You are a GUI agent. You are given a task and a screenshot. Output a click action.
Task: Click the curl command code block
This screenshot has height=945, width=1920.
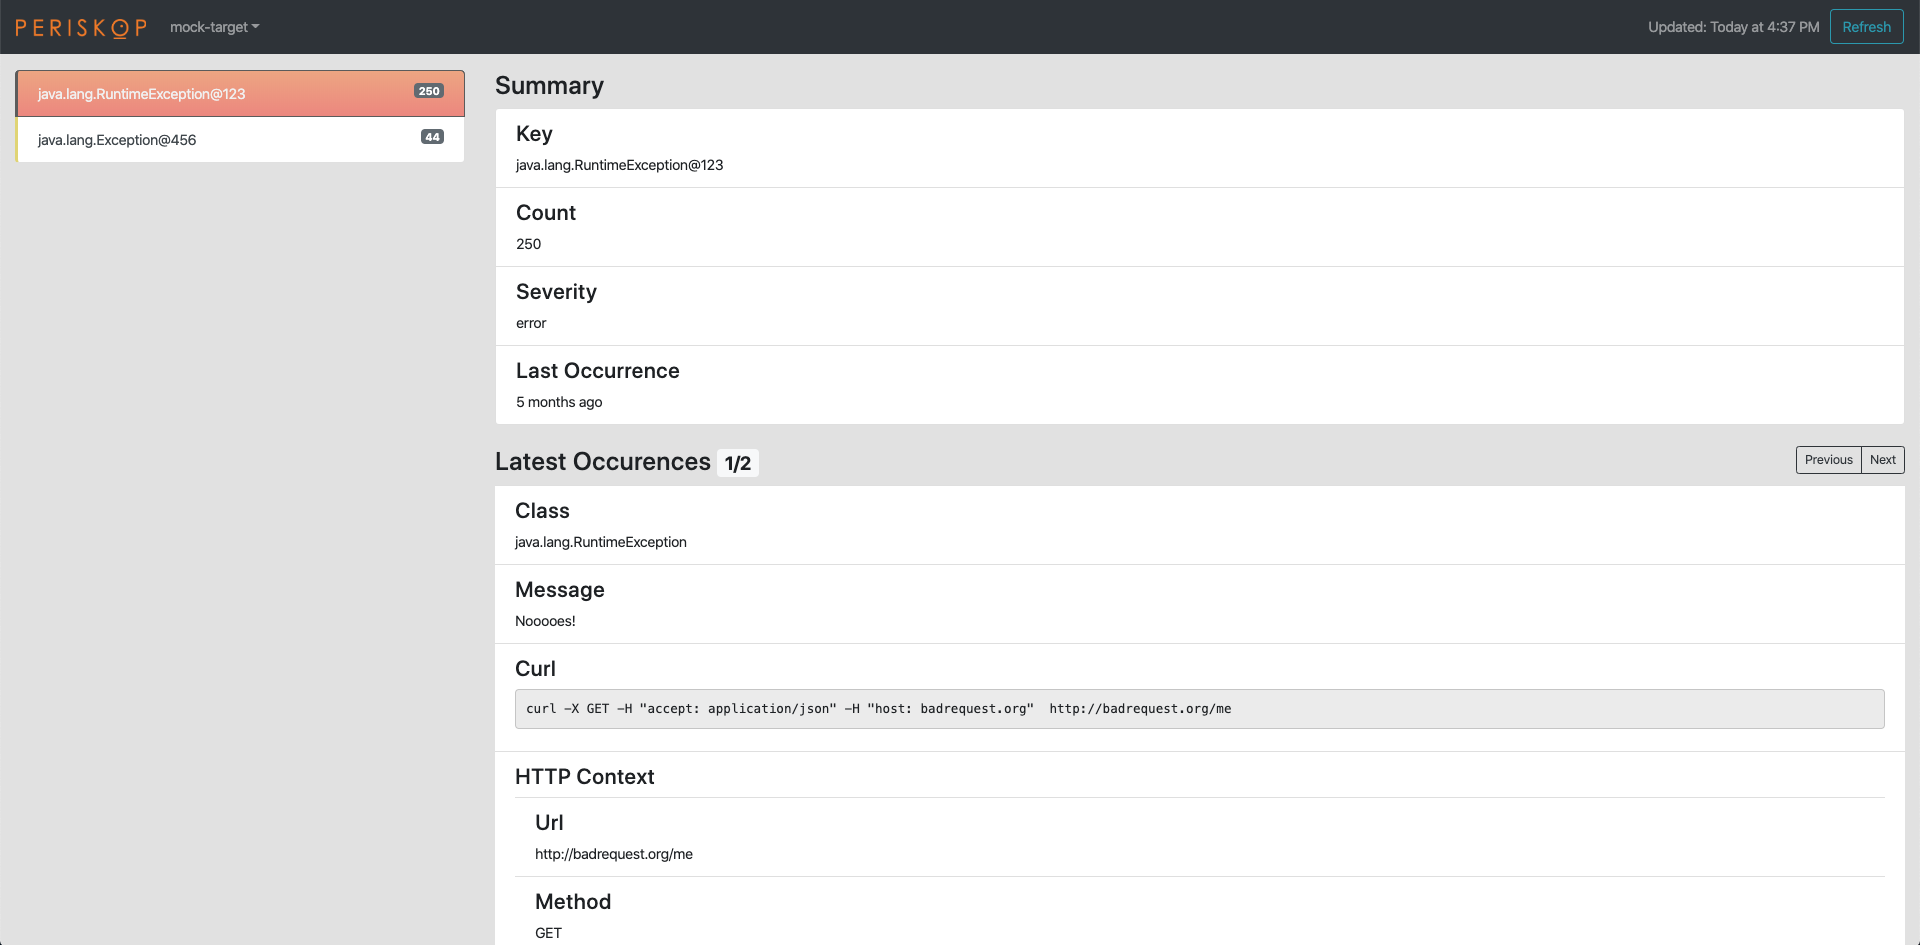click(1198, 709)
